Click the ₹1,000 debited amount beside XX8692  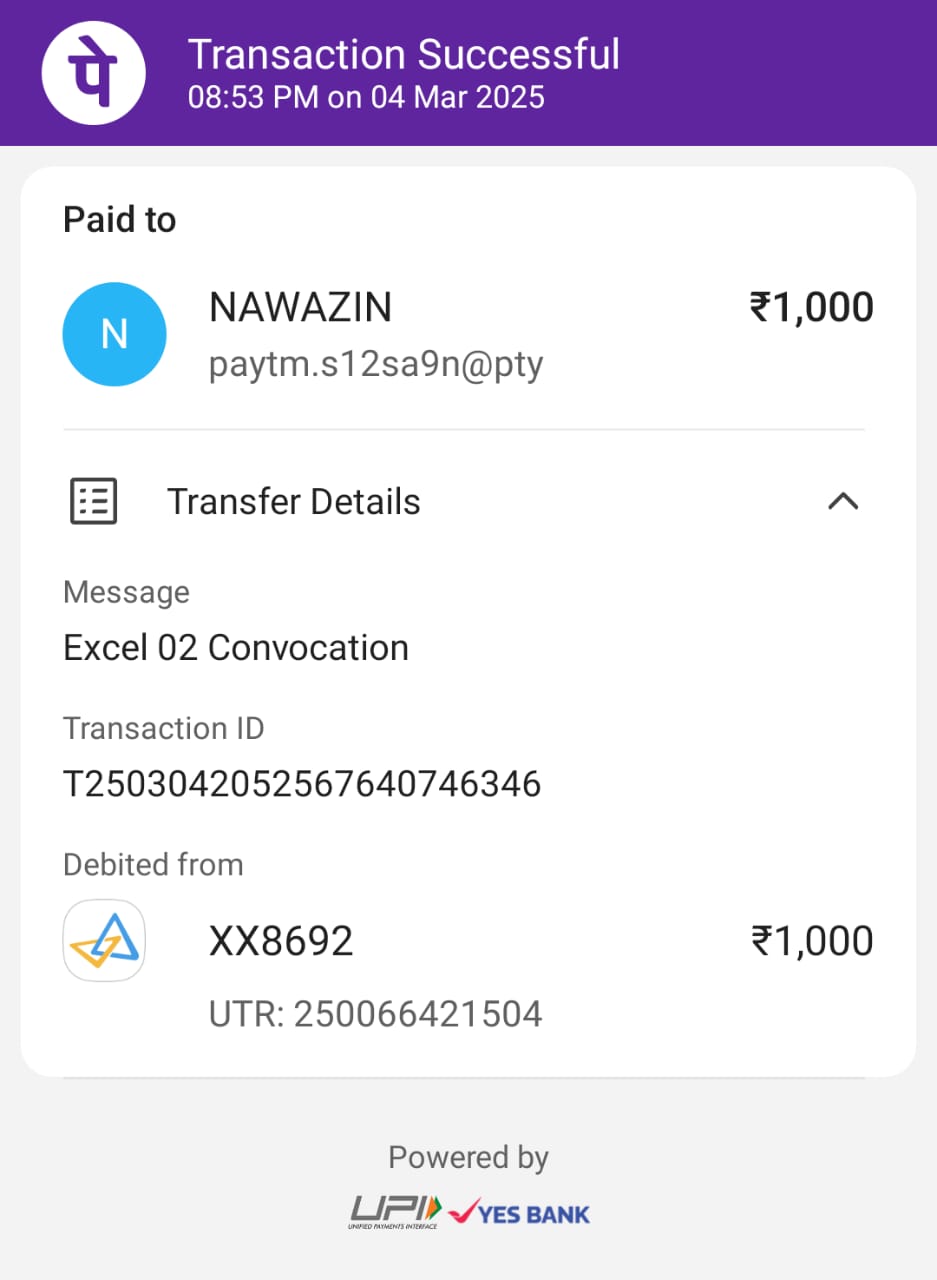pos(811,941)
